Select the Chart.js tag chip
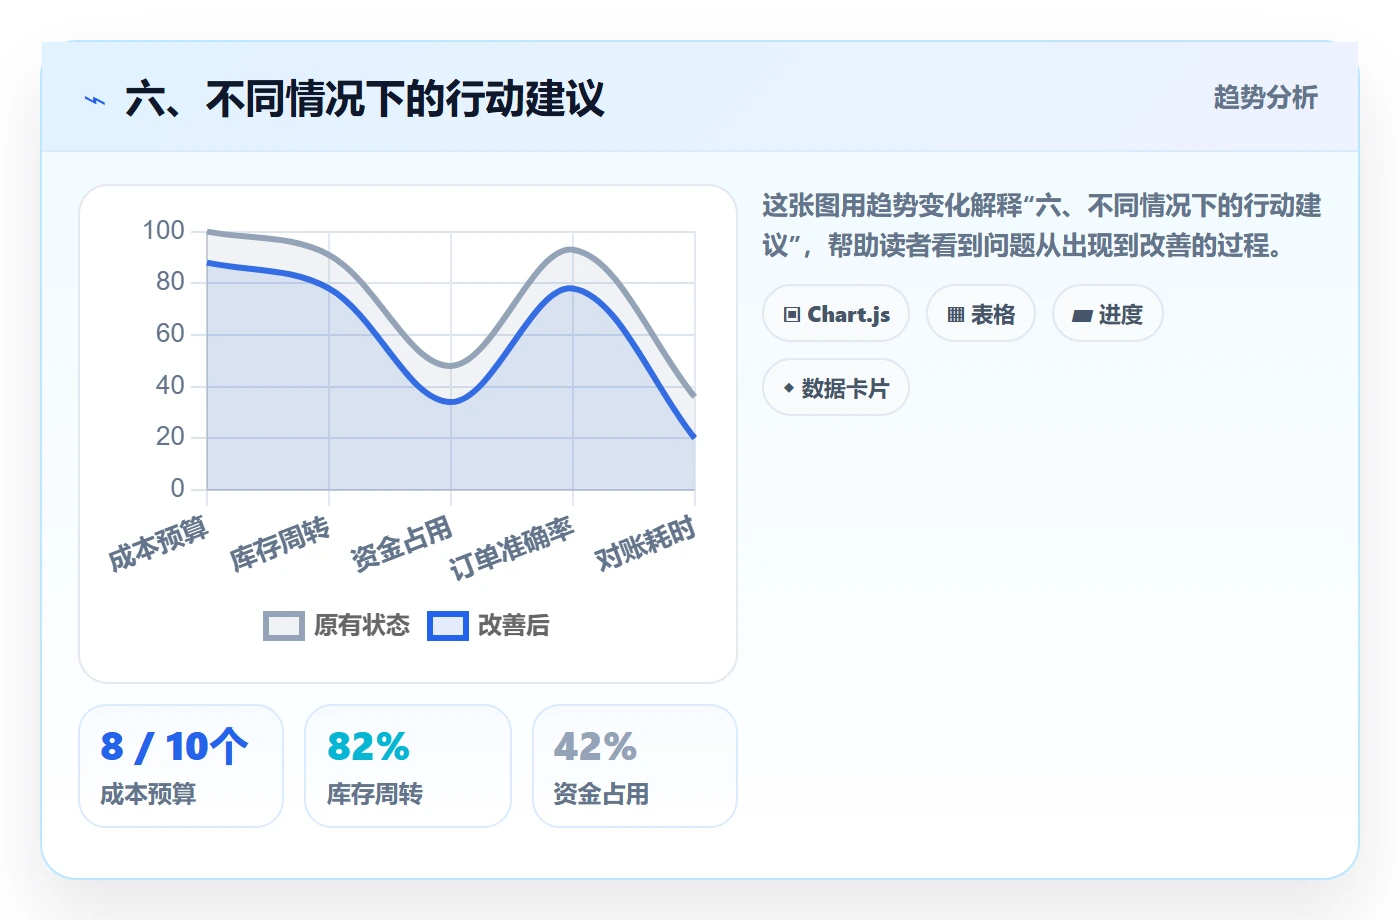The height and width of the screenshot is (920, 1400). point(836,314)
